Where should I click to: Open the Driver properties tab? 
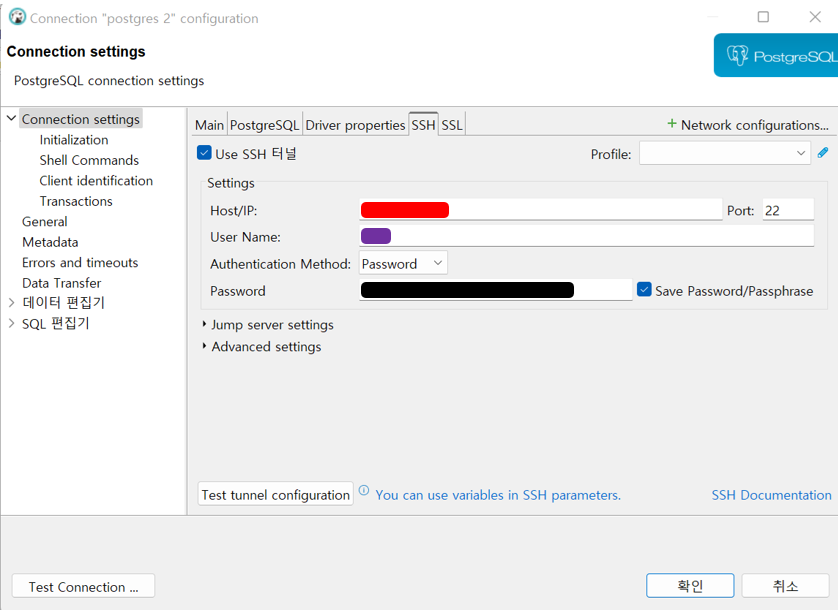(355, 125)
